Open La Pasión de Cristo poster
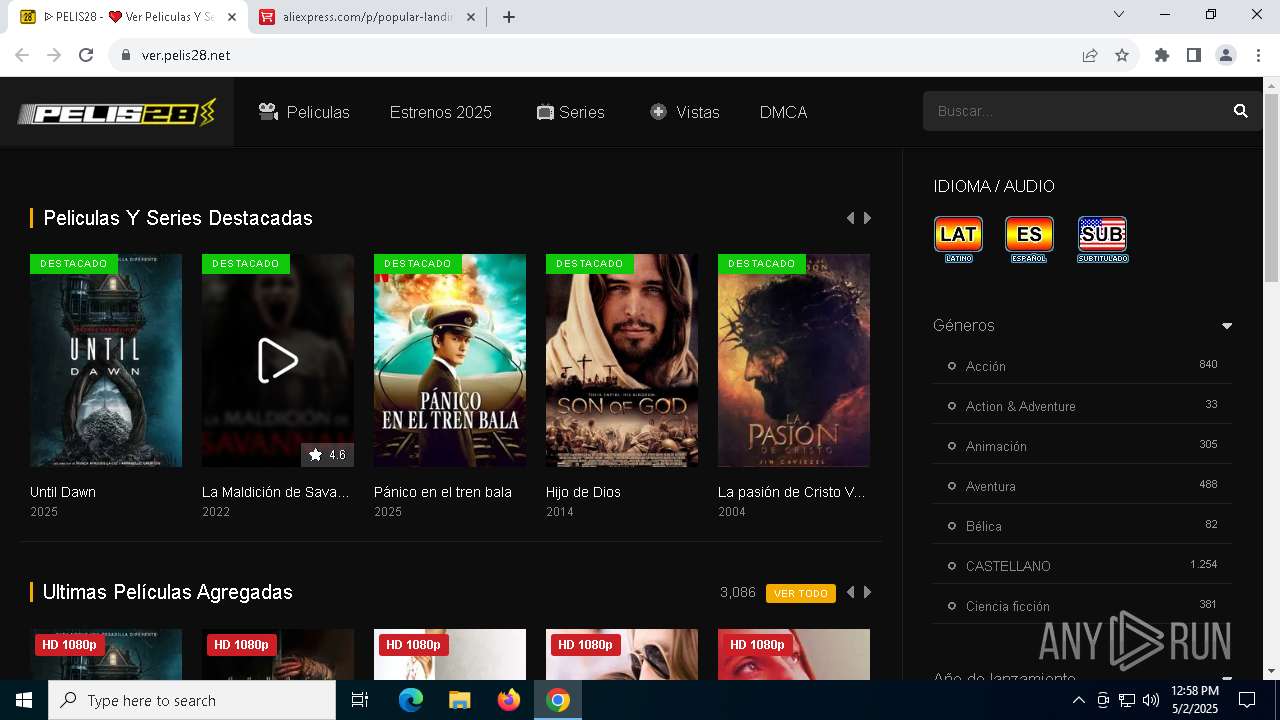 point(794,360)
